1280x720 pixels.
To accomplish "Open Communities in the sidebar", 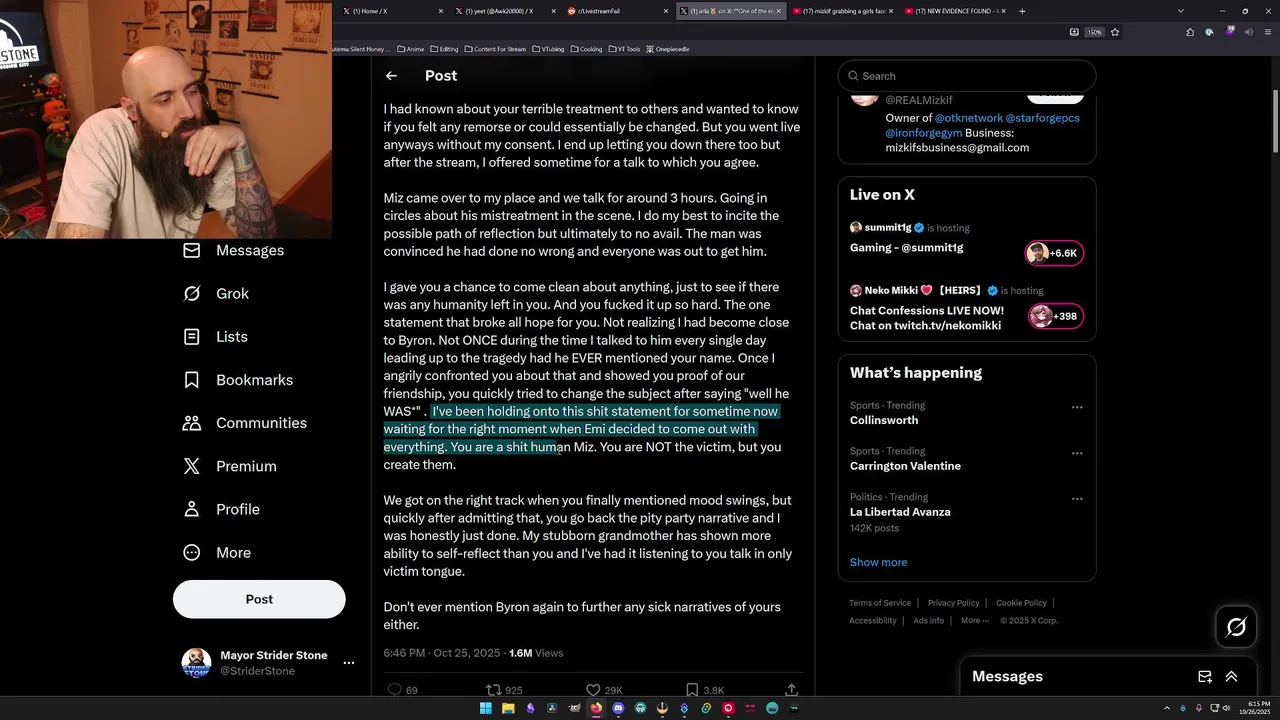I will coord(244,423).
